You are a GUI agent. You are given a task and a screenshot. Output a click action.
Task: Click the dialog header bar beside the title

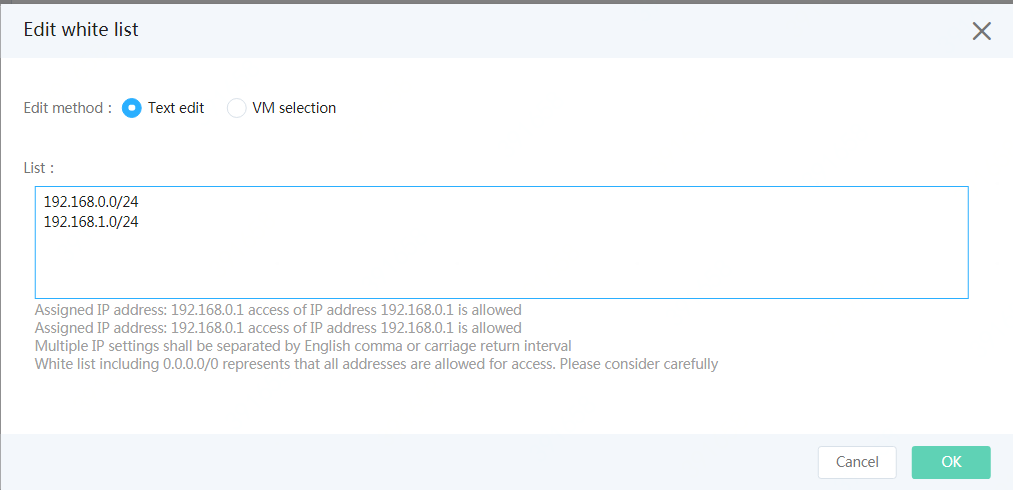click(x=549, y=30)
